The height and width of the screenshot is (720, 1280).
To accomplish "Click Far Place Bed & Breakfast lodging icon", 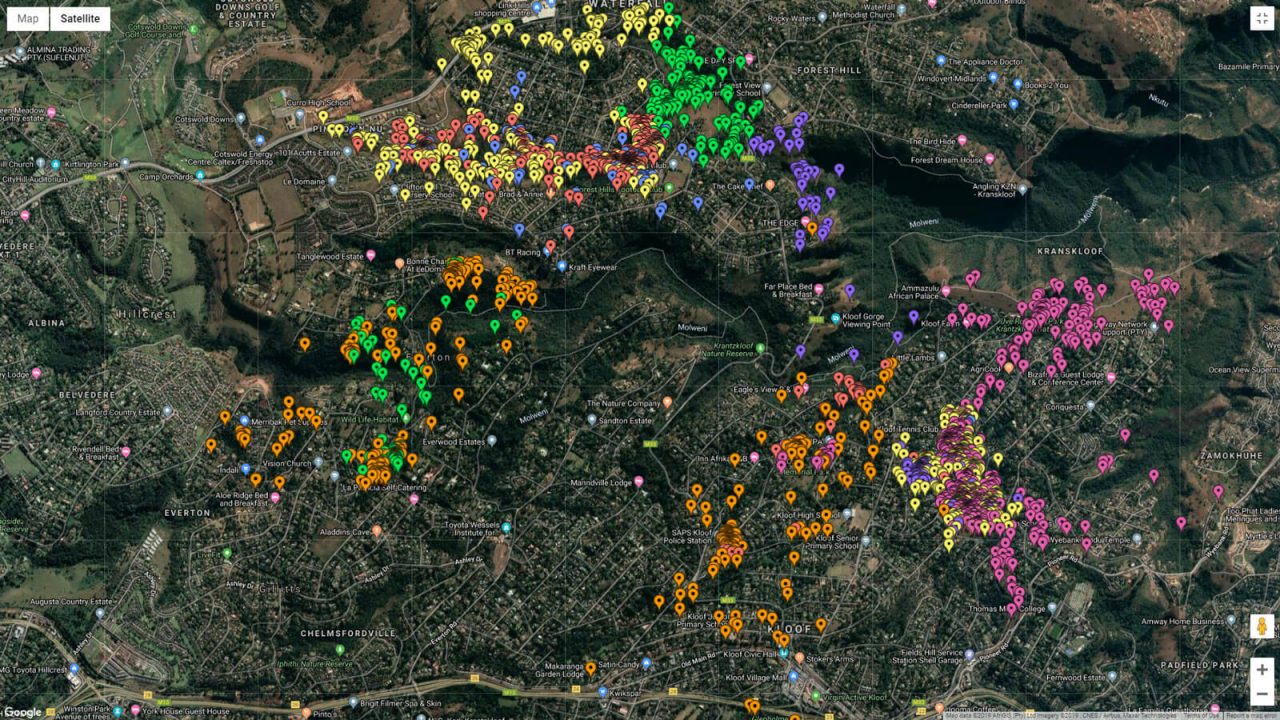I will point(819,289).
